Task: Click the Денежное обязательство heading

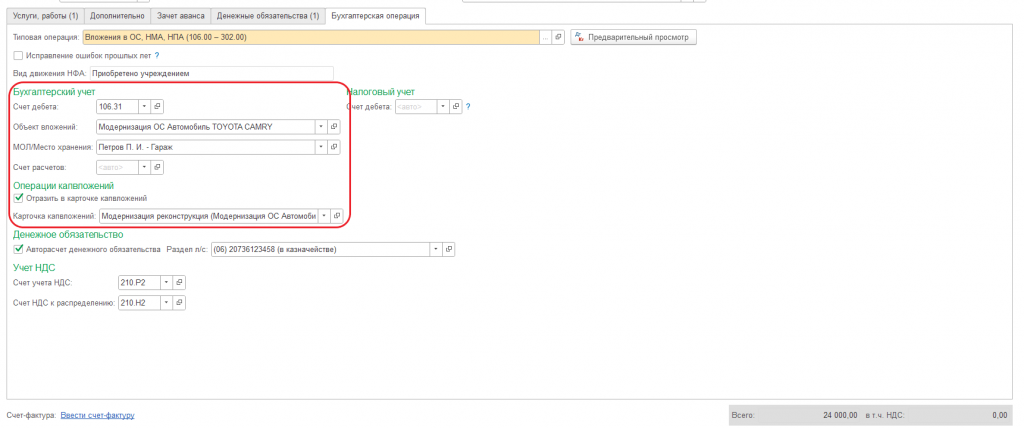Action: [68, 234]
